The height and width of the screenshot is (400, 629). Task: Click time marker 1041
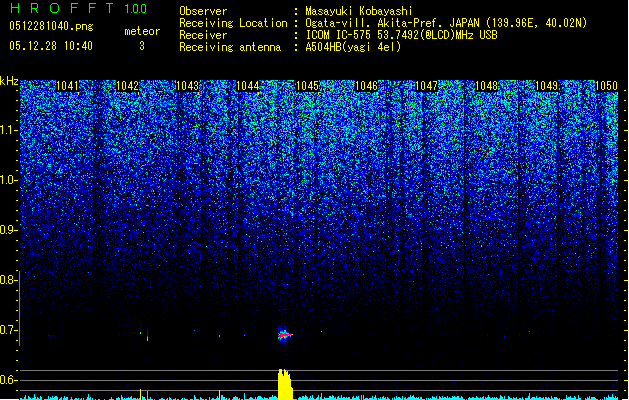click(67, 86)
